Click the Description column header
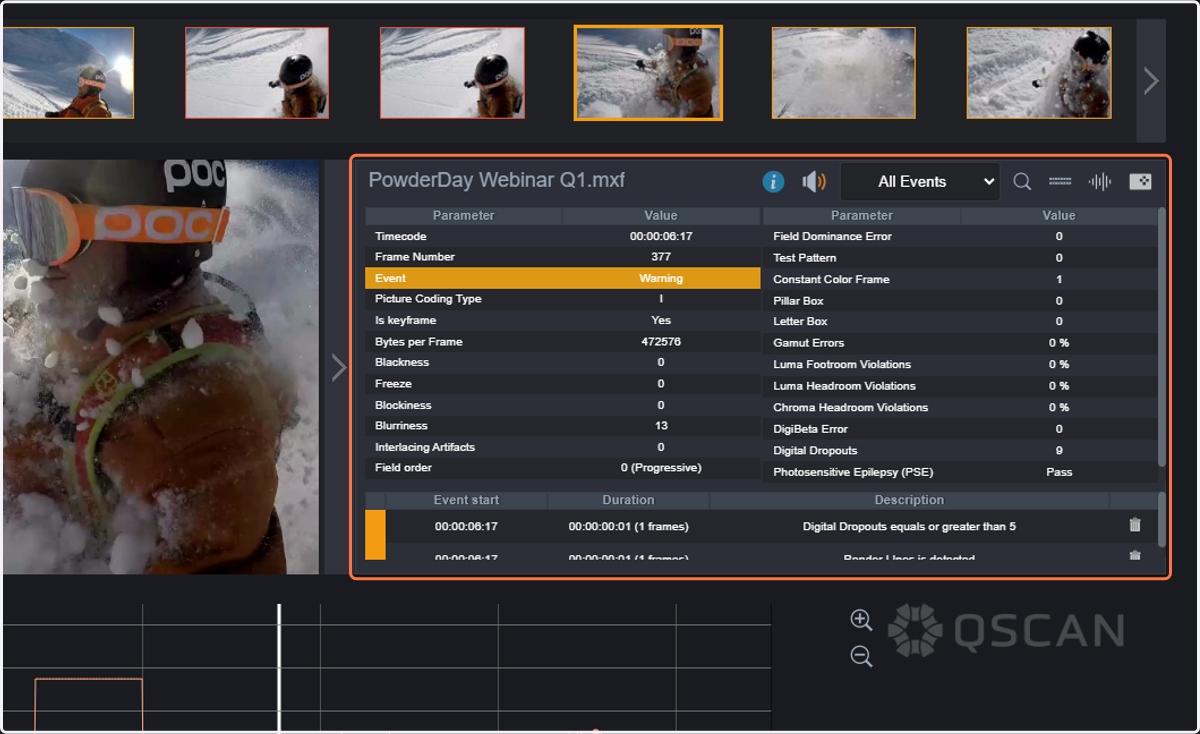 [909, 500]
